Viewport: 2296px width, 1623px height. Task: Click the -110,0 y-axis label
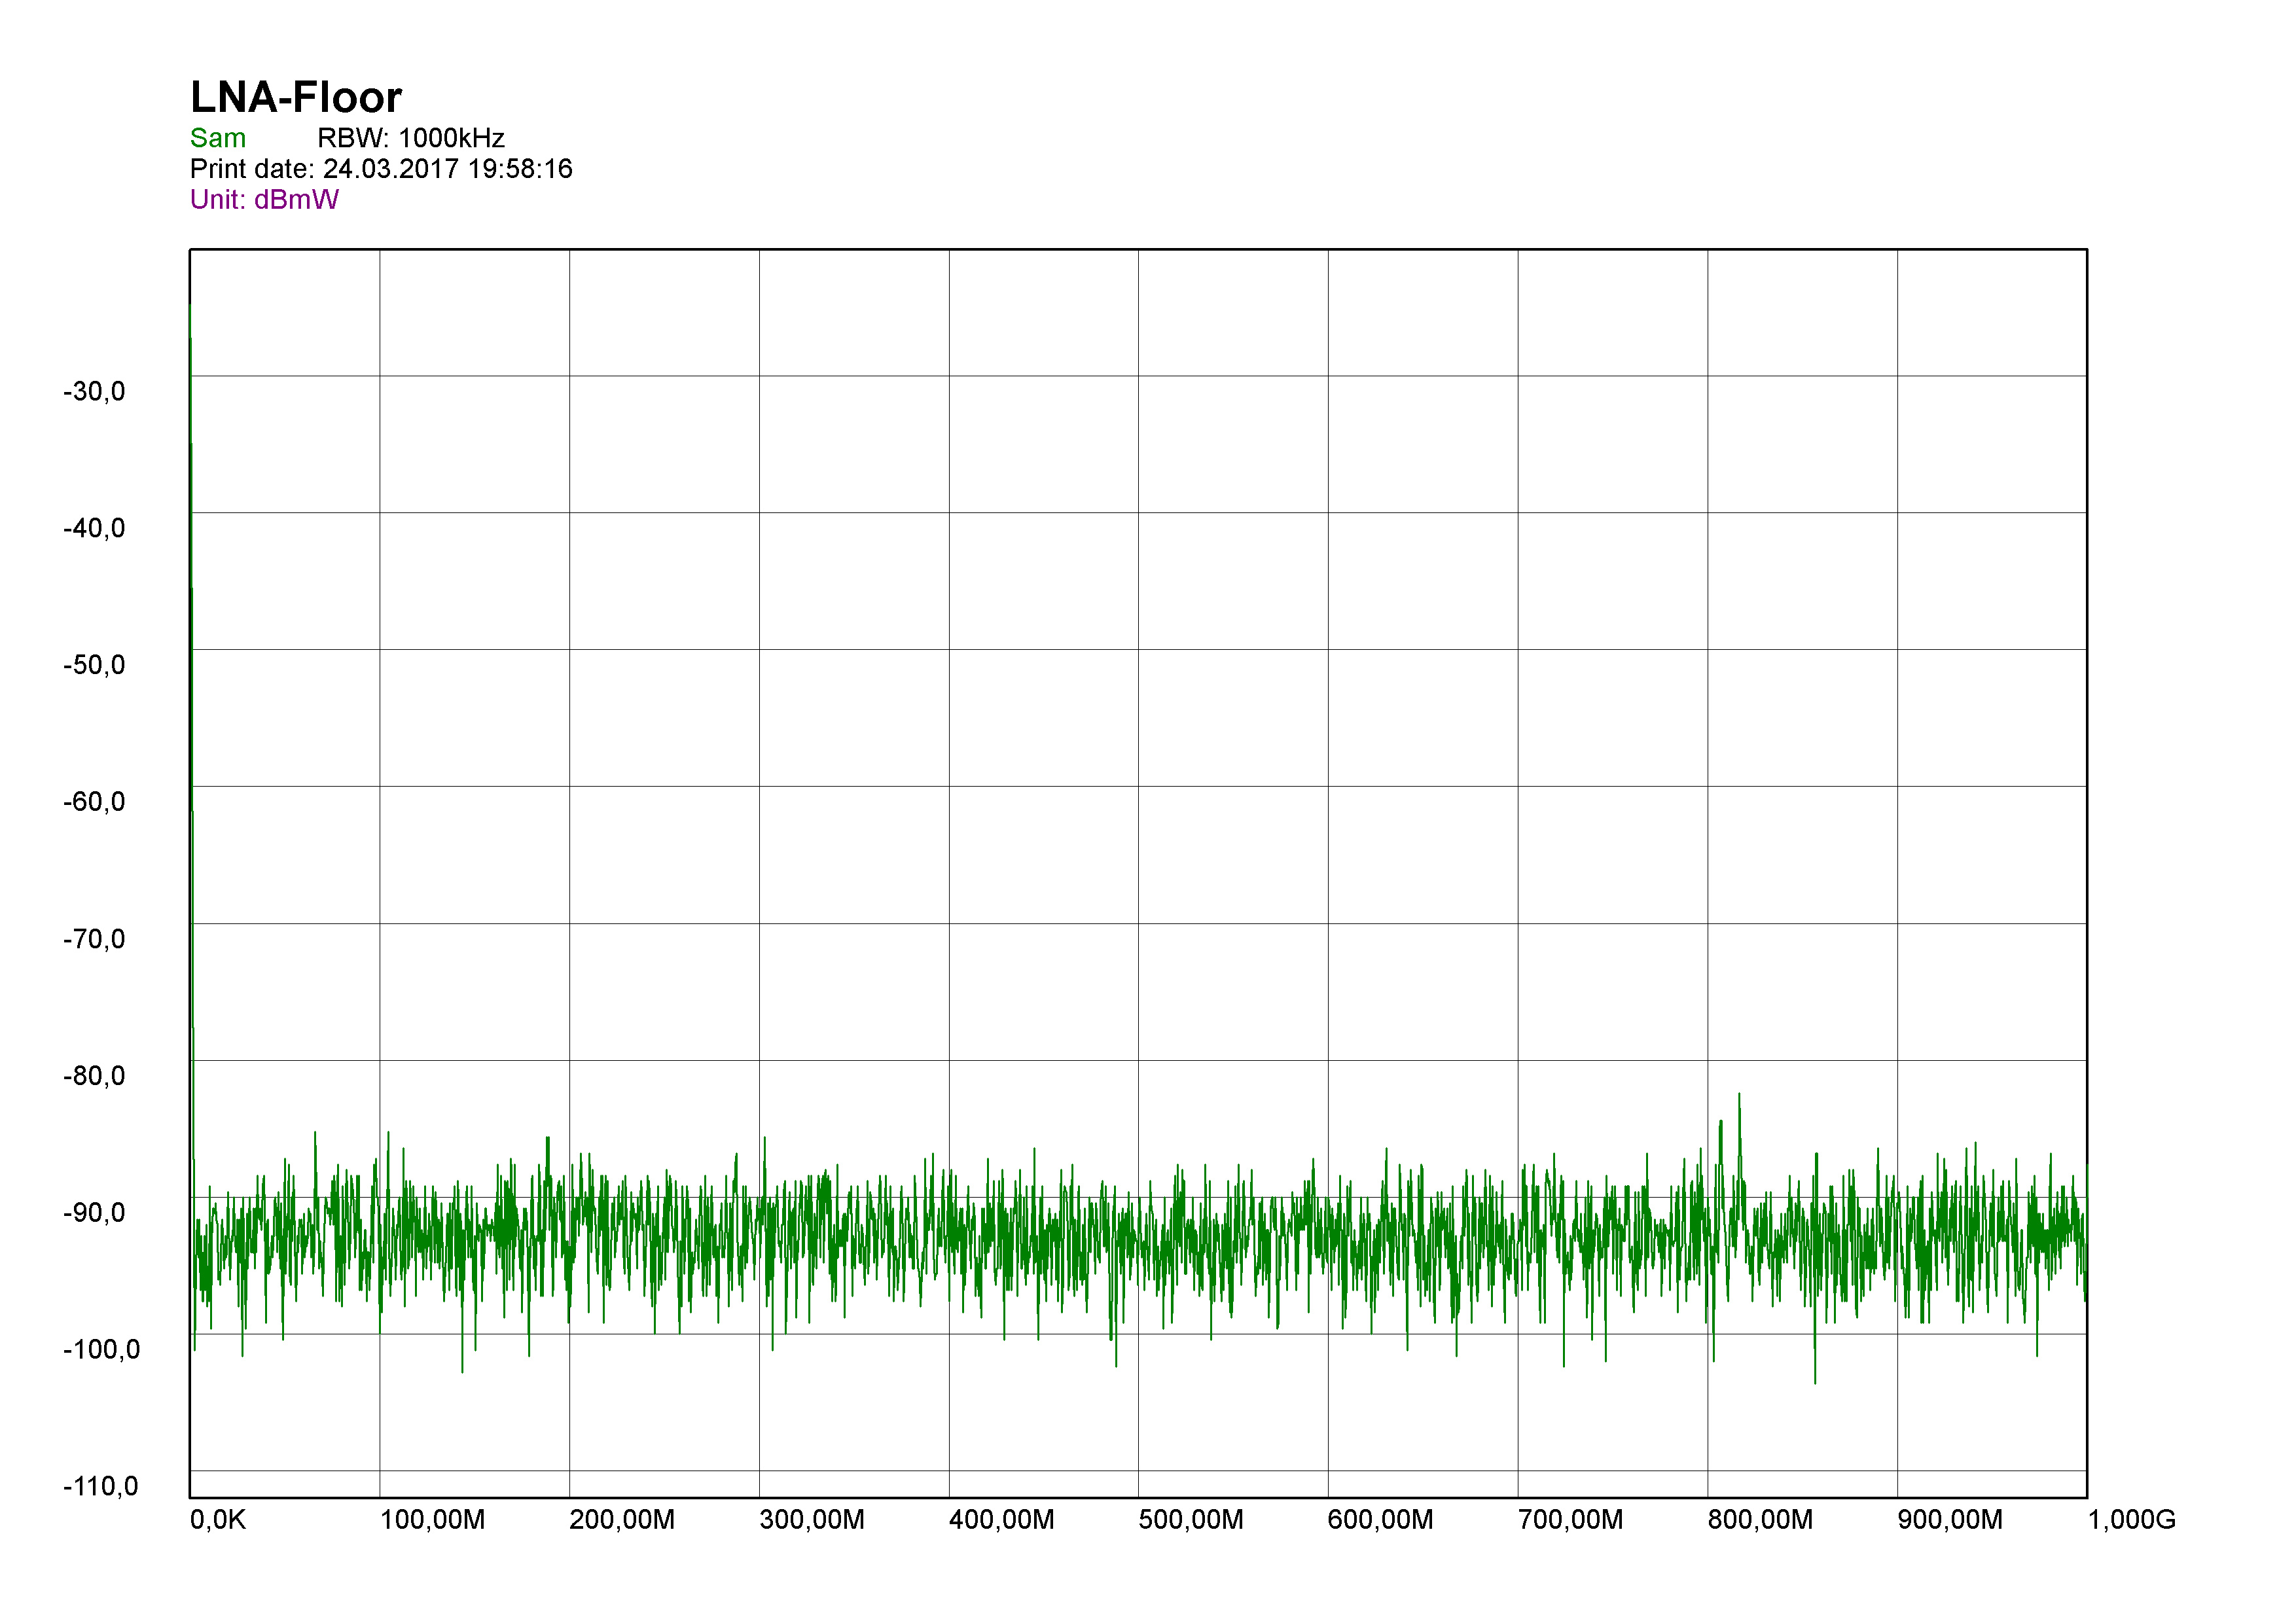[x=101, y=1487]
